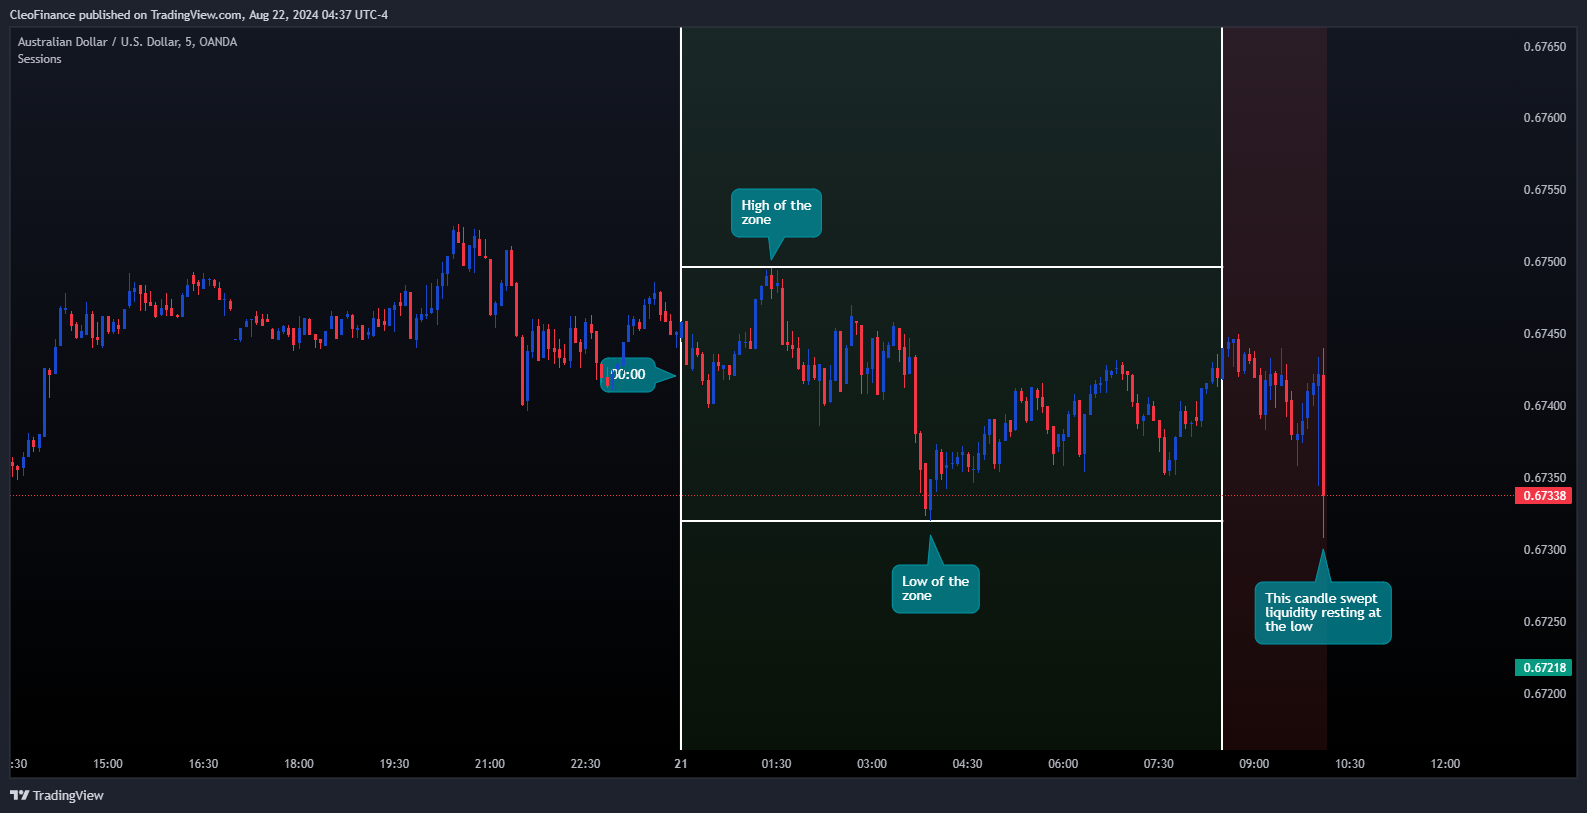
Task: Click the 21:00 time axis label
Action: [490, 764]
